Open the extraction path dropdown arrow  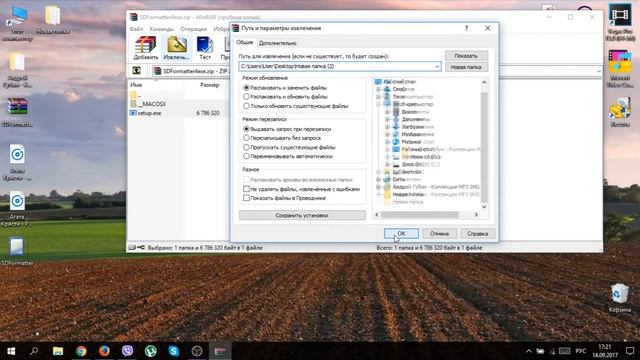tap(437, 66)
